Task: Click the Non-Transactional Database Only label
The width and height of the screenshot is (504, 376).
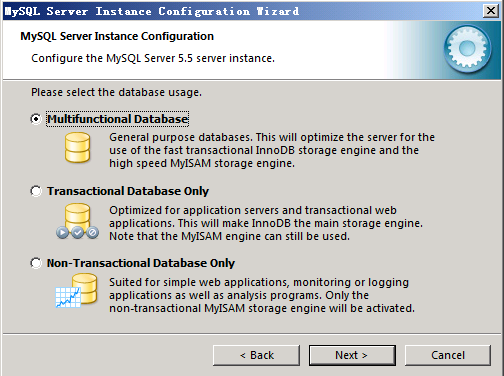Action: coord(141,263)
